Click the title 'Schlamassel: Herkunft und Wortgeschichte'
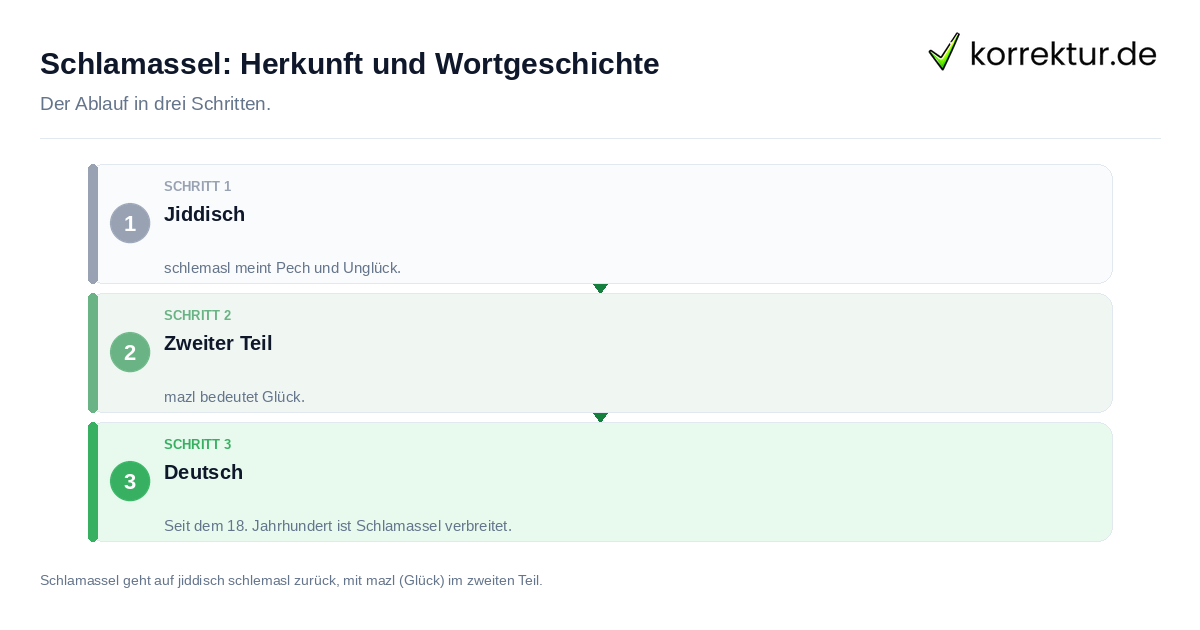This screenshot has height=630, width=1200. pyautogui.click(x=350, y=64)
